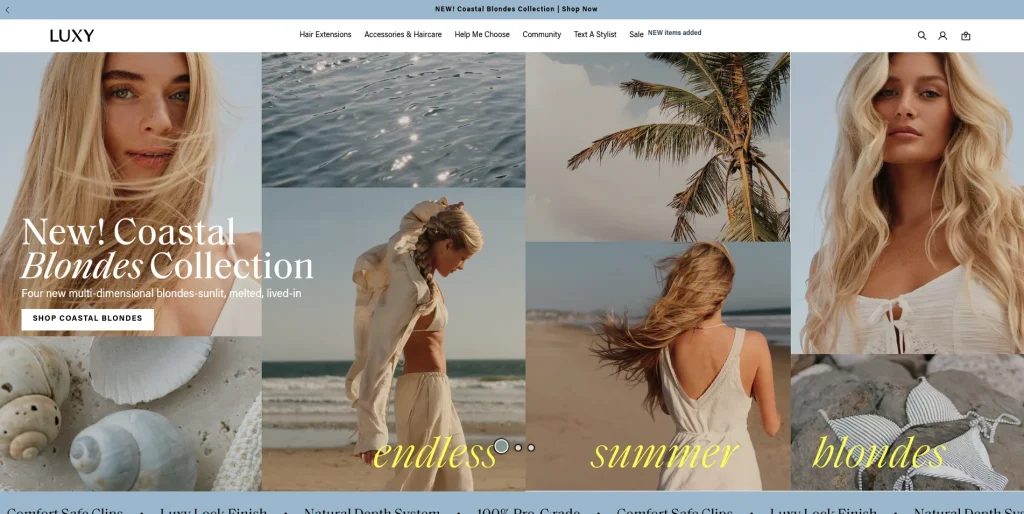Screen dimensions: 1024x514
Task: Click SHOP COASTAL BLONDES button
Action: (x=88, y=319)
